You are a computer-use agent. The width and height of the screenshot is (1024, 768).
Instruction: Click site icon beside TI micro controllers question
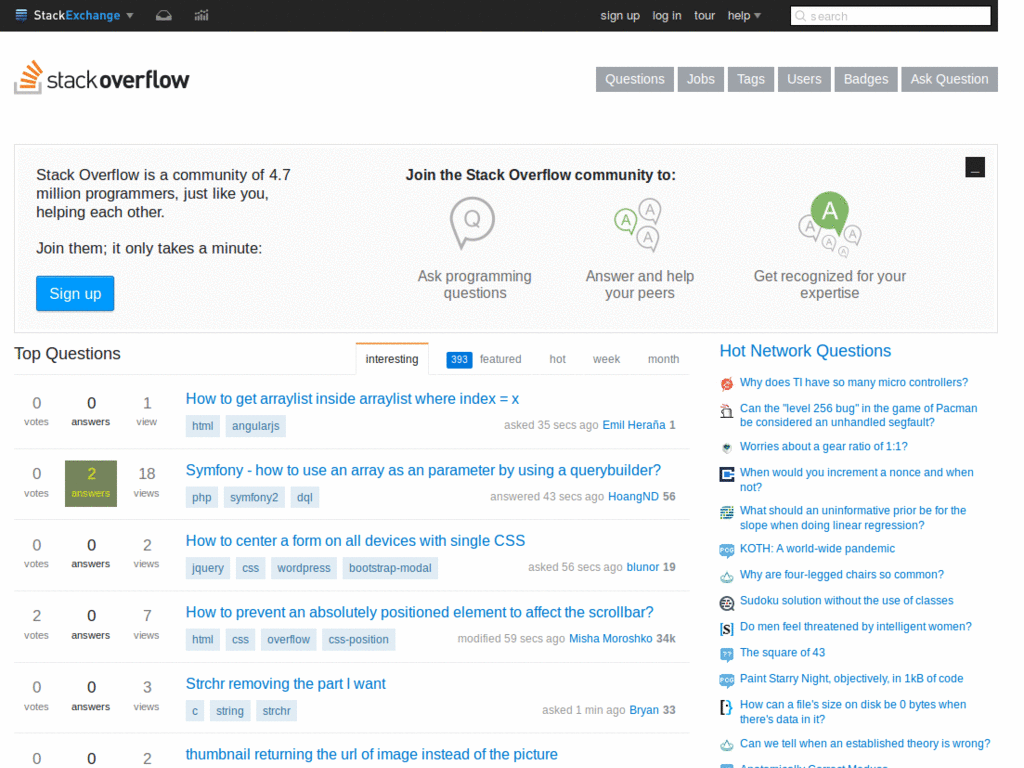coord(726,383)
